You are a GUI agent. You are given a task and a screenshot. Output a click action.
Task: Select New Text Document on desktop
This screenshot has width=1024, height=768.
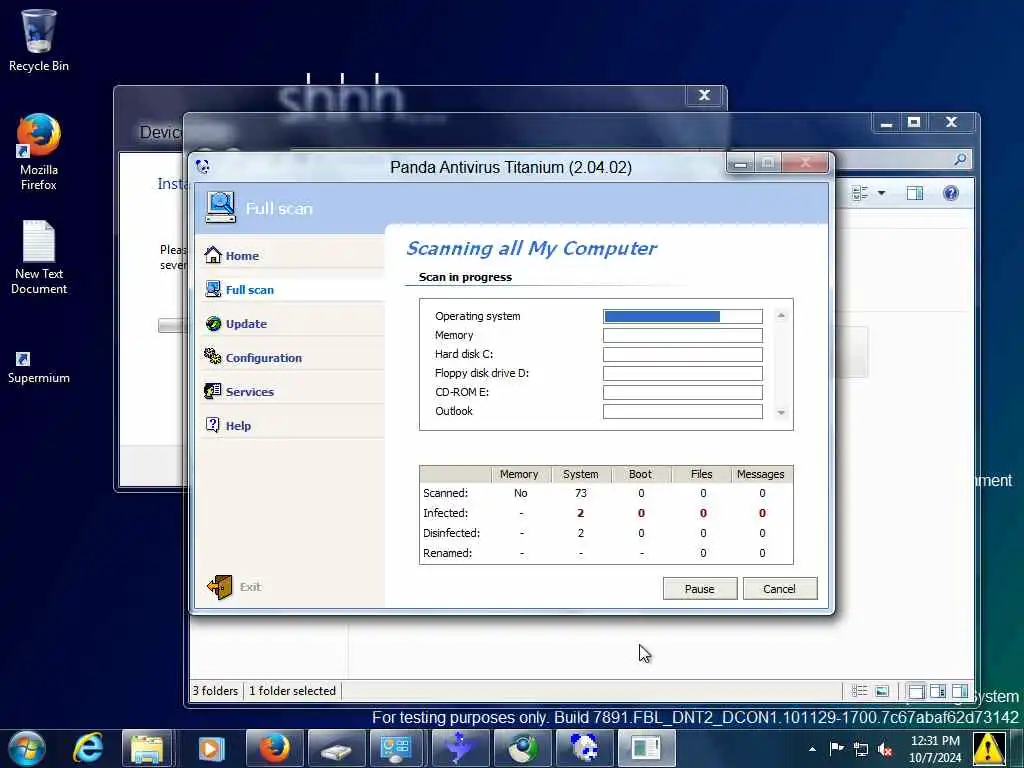click(x=39, y=257)
